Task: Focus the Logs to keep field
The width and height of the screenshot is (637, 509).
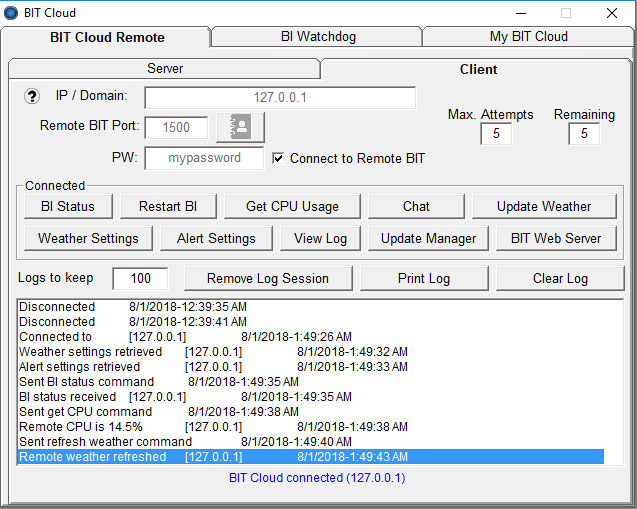Action: coord(139,278)
